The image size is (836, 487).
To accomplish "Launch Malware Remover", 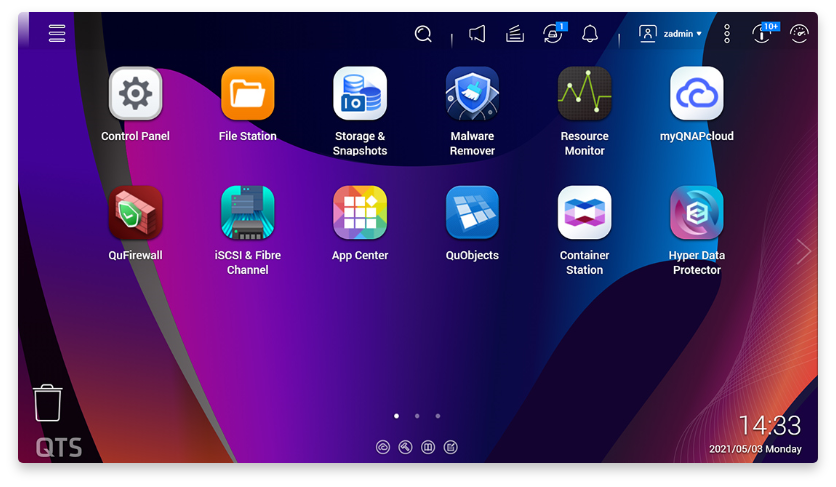I will [472, 94].
